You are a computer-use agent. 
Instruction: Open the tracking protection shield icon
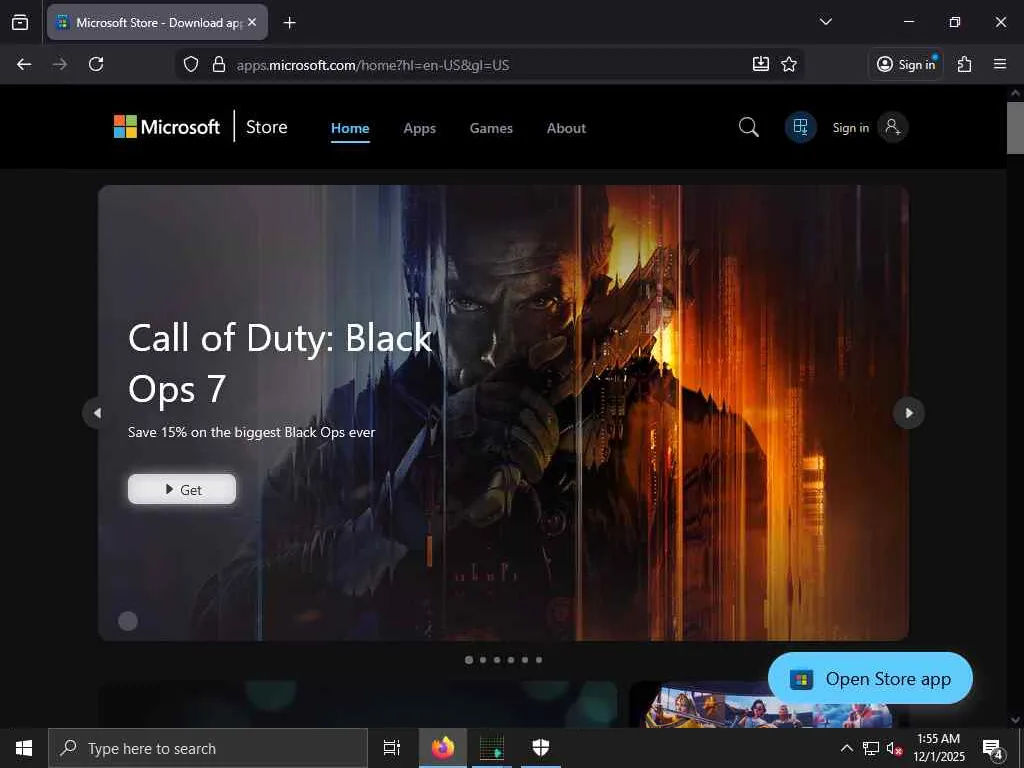pos(191,65)
